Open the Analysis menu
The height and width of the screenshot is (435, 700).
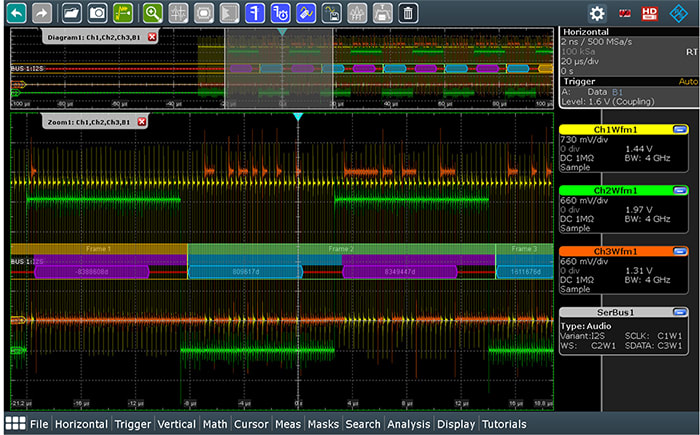pos(408,424)
